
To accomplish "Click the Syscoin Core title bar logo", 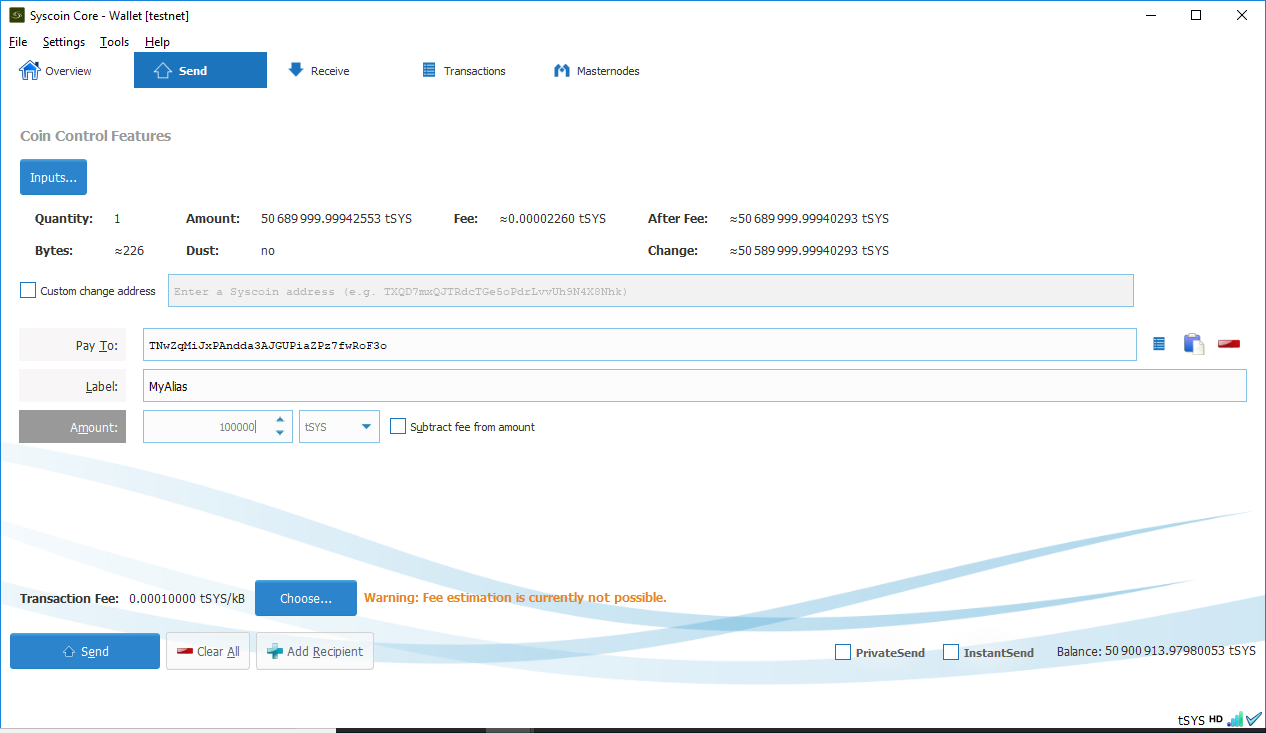I will (x=17, y=16).
